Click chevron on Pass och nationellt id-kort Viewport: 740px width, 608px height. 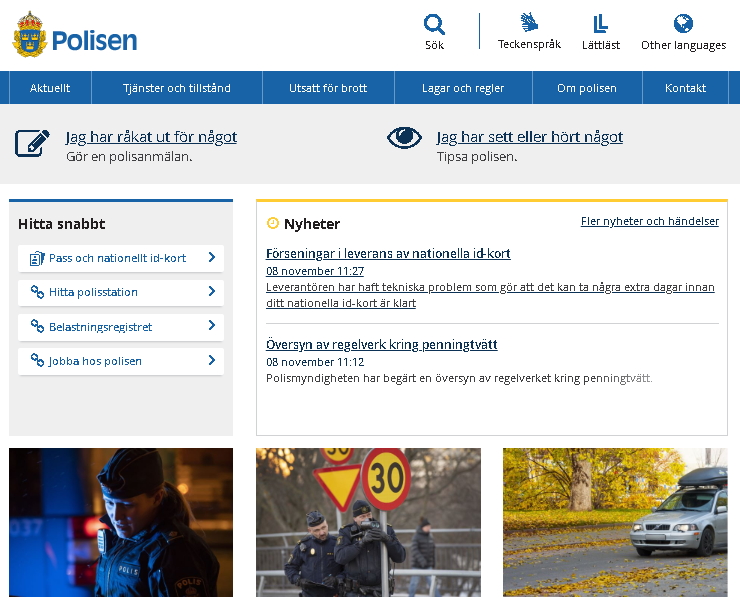pos(212,257)
